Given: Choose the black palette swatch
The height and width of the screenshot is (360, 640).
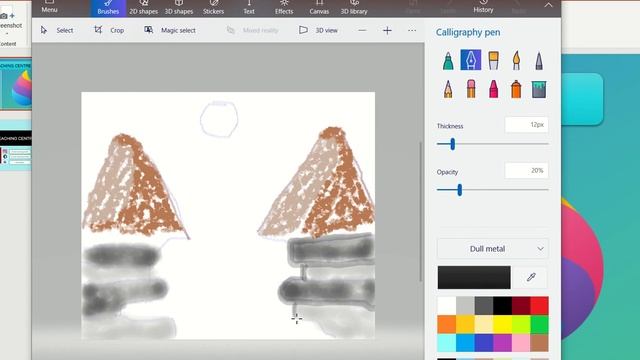Looking at the screenshot, I should (x=502, y=306).
